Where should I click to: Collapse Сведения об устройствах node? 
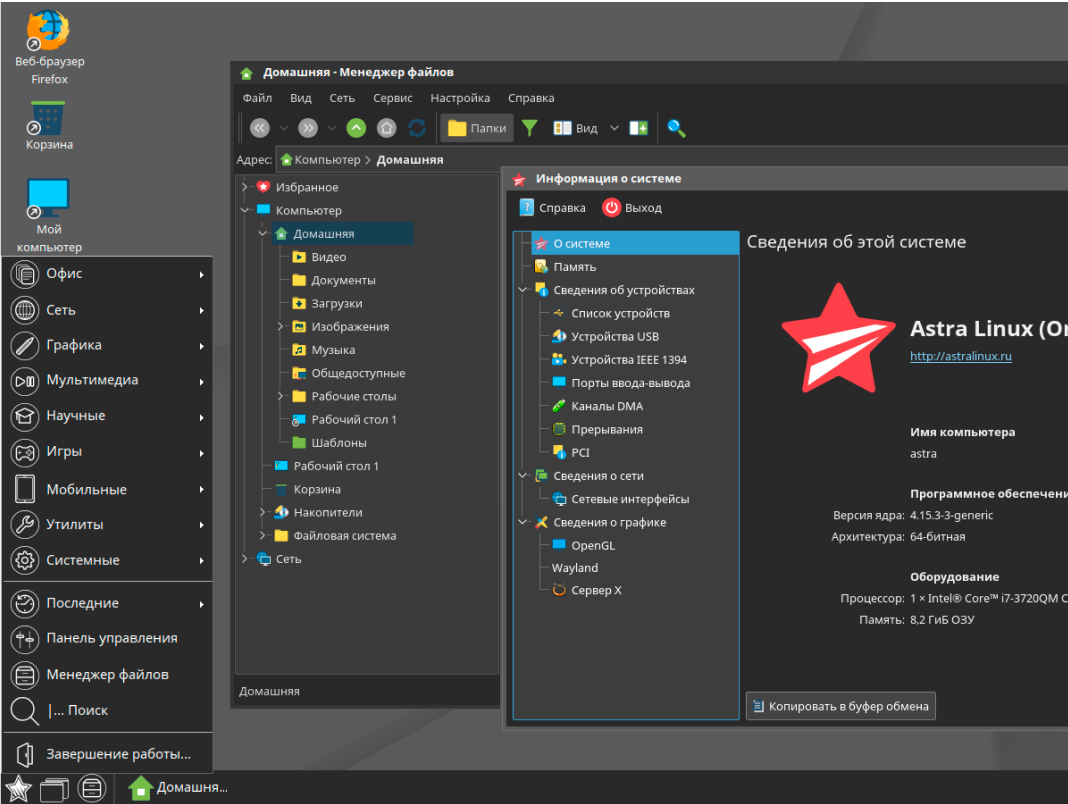click(523, 290)
